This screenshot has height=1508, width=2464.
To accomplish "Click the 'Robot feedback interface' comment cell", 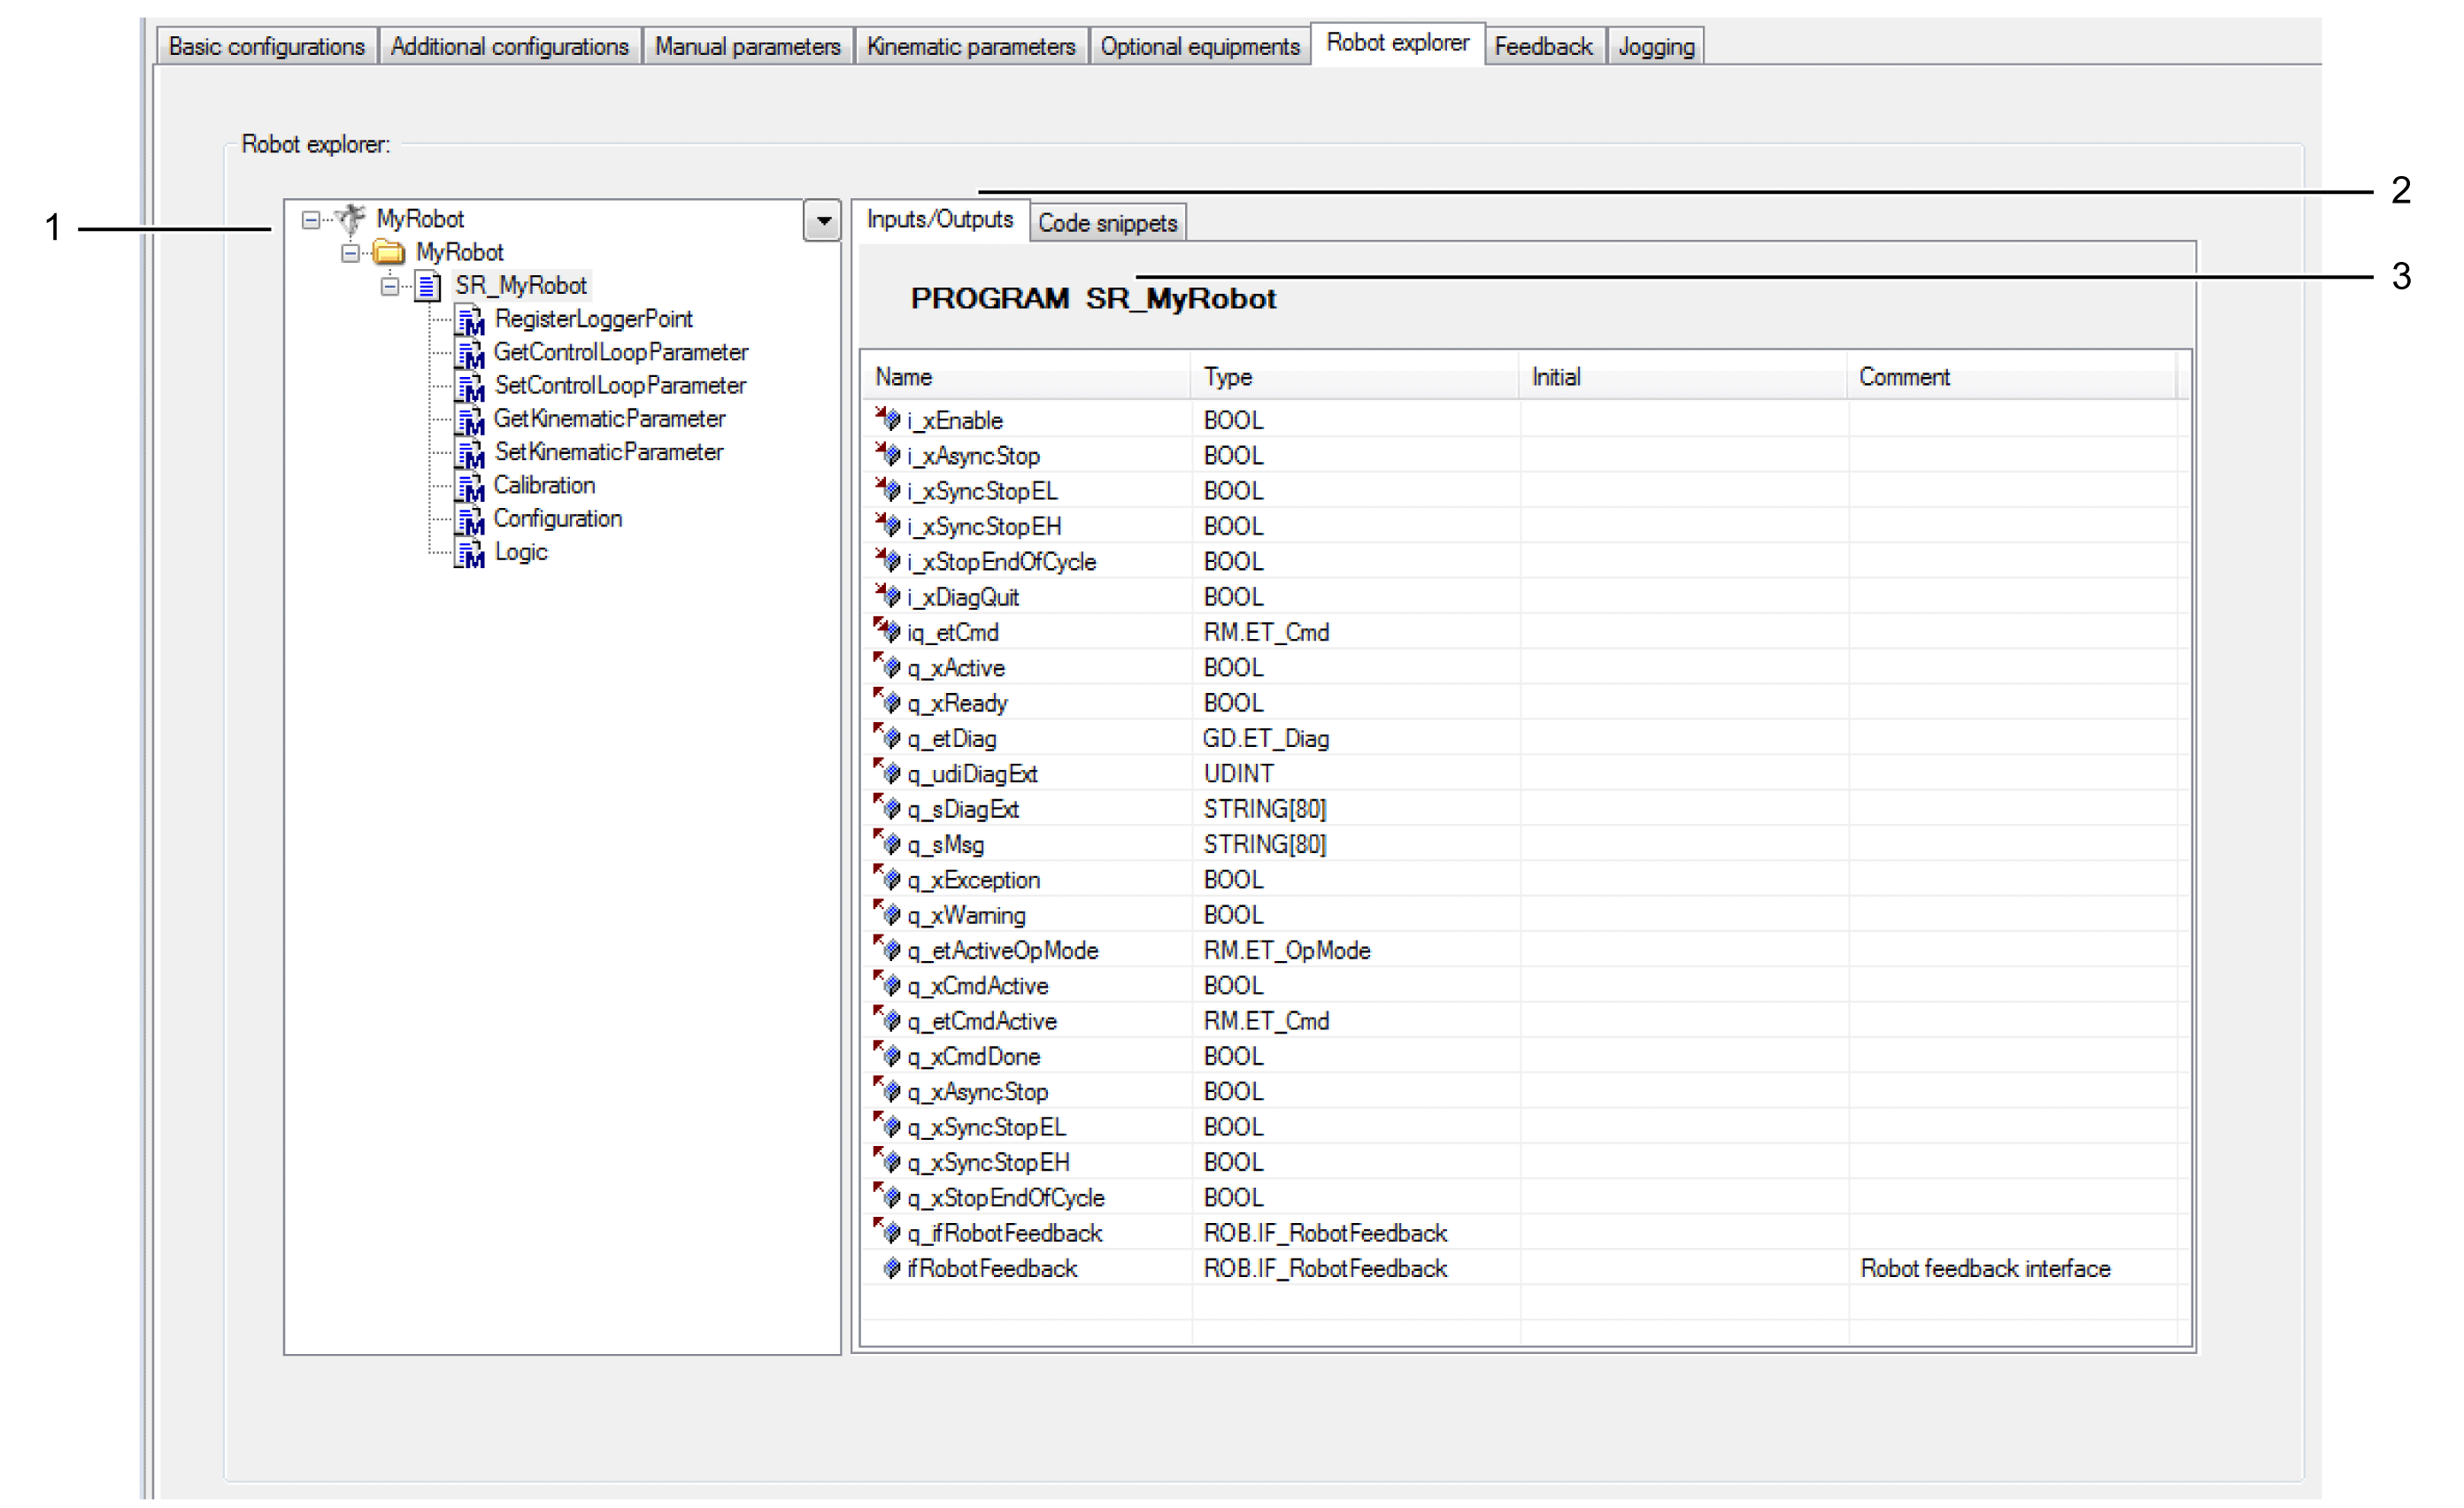I will tap(1985, 1268).
